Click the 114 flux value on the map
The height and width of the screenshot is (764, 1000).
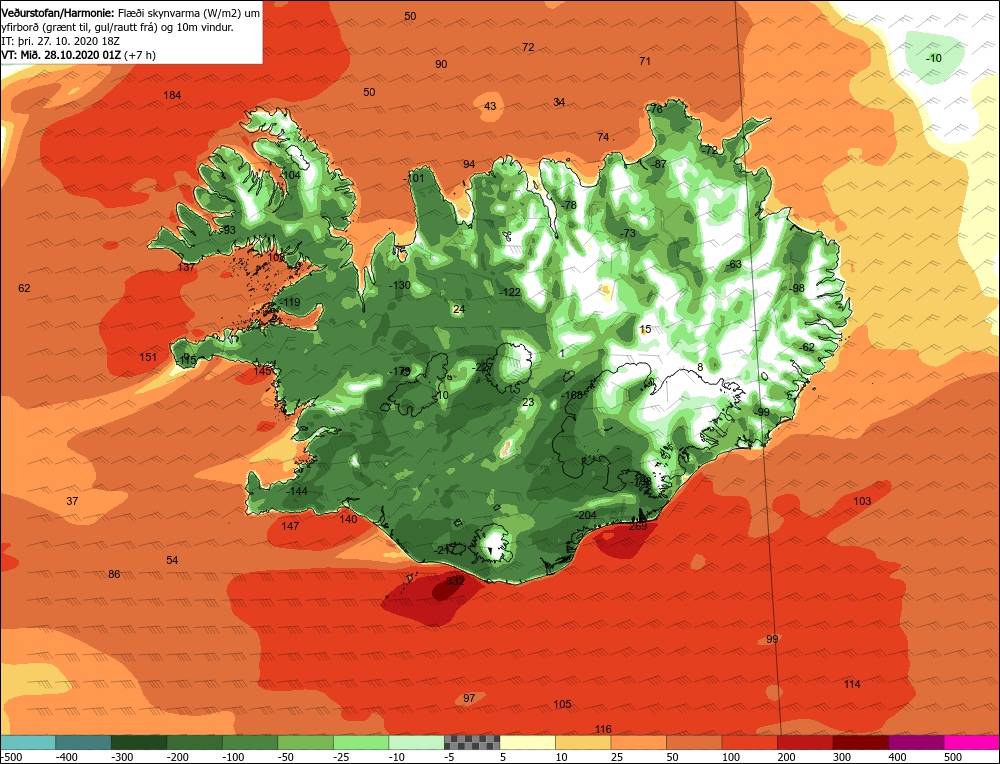(x=852, y=684)
